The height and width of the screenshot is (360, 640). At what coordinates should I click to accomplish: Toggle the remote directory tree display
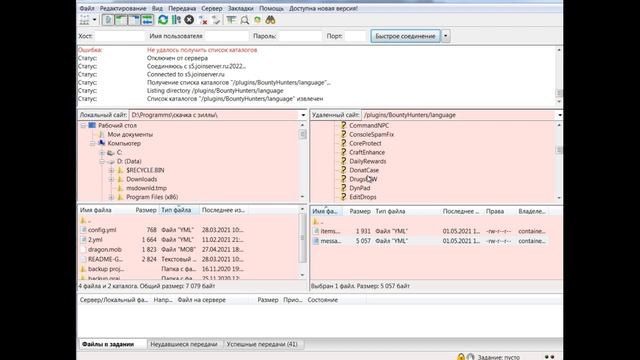click(x=134, y=20)
